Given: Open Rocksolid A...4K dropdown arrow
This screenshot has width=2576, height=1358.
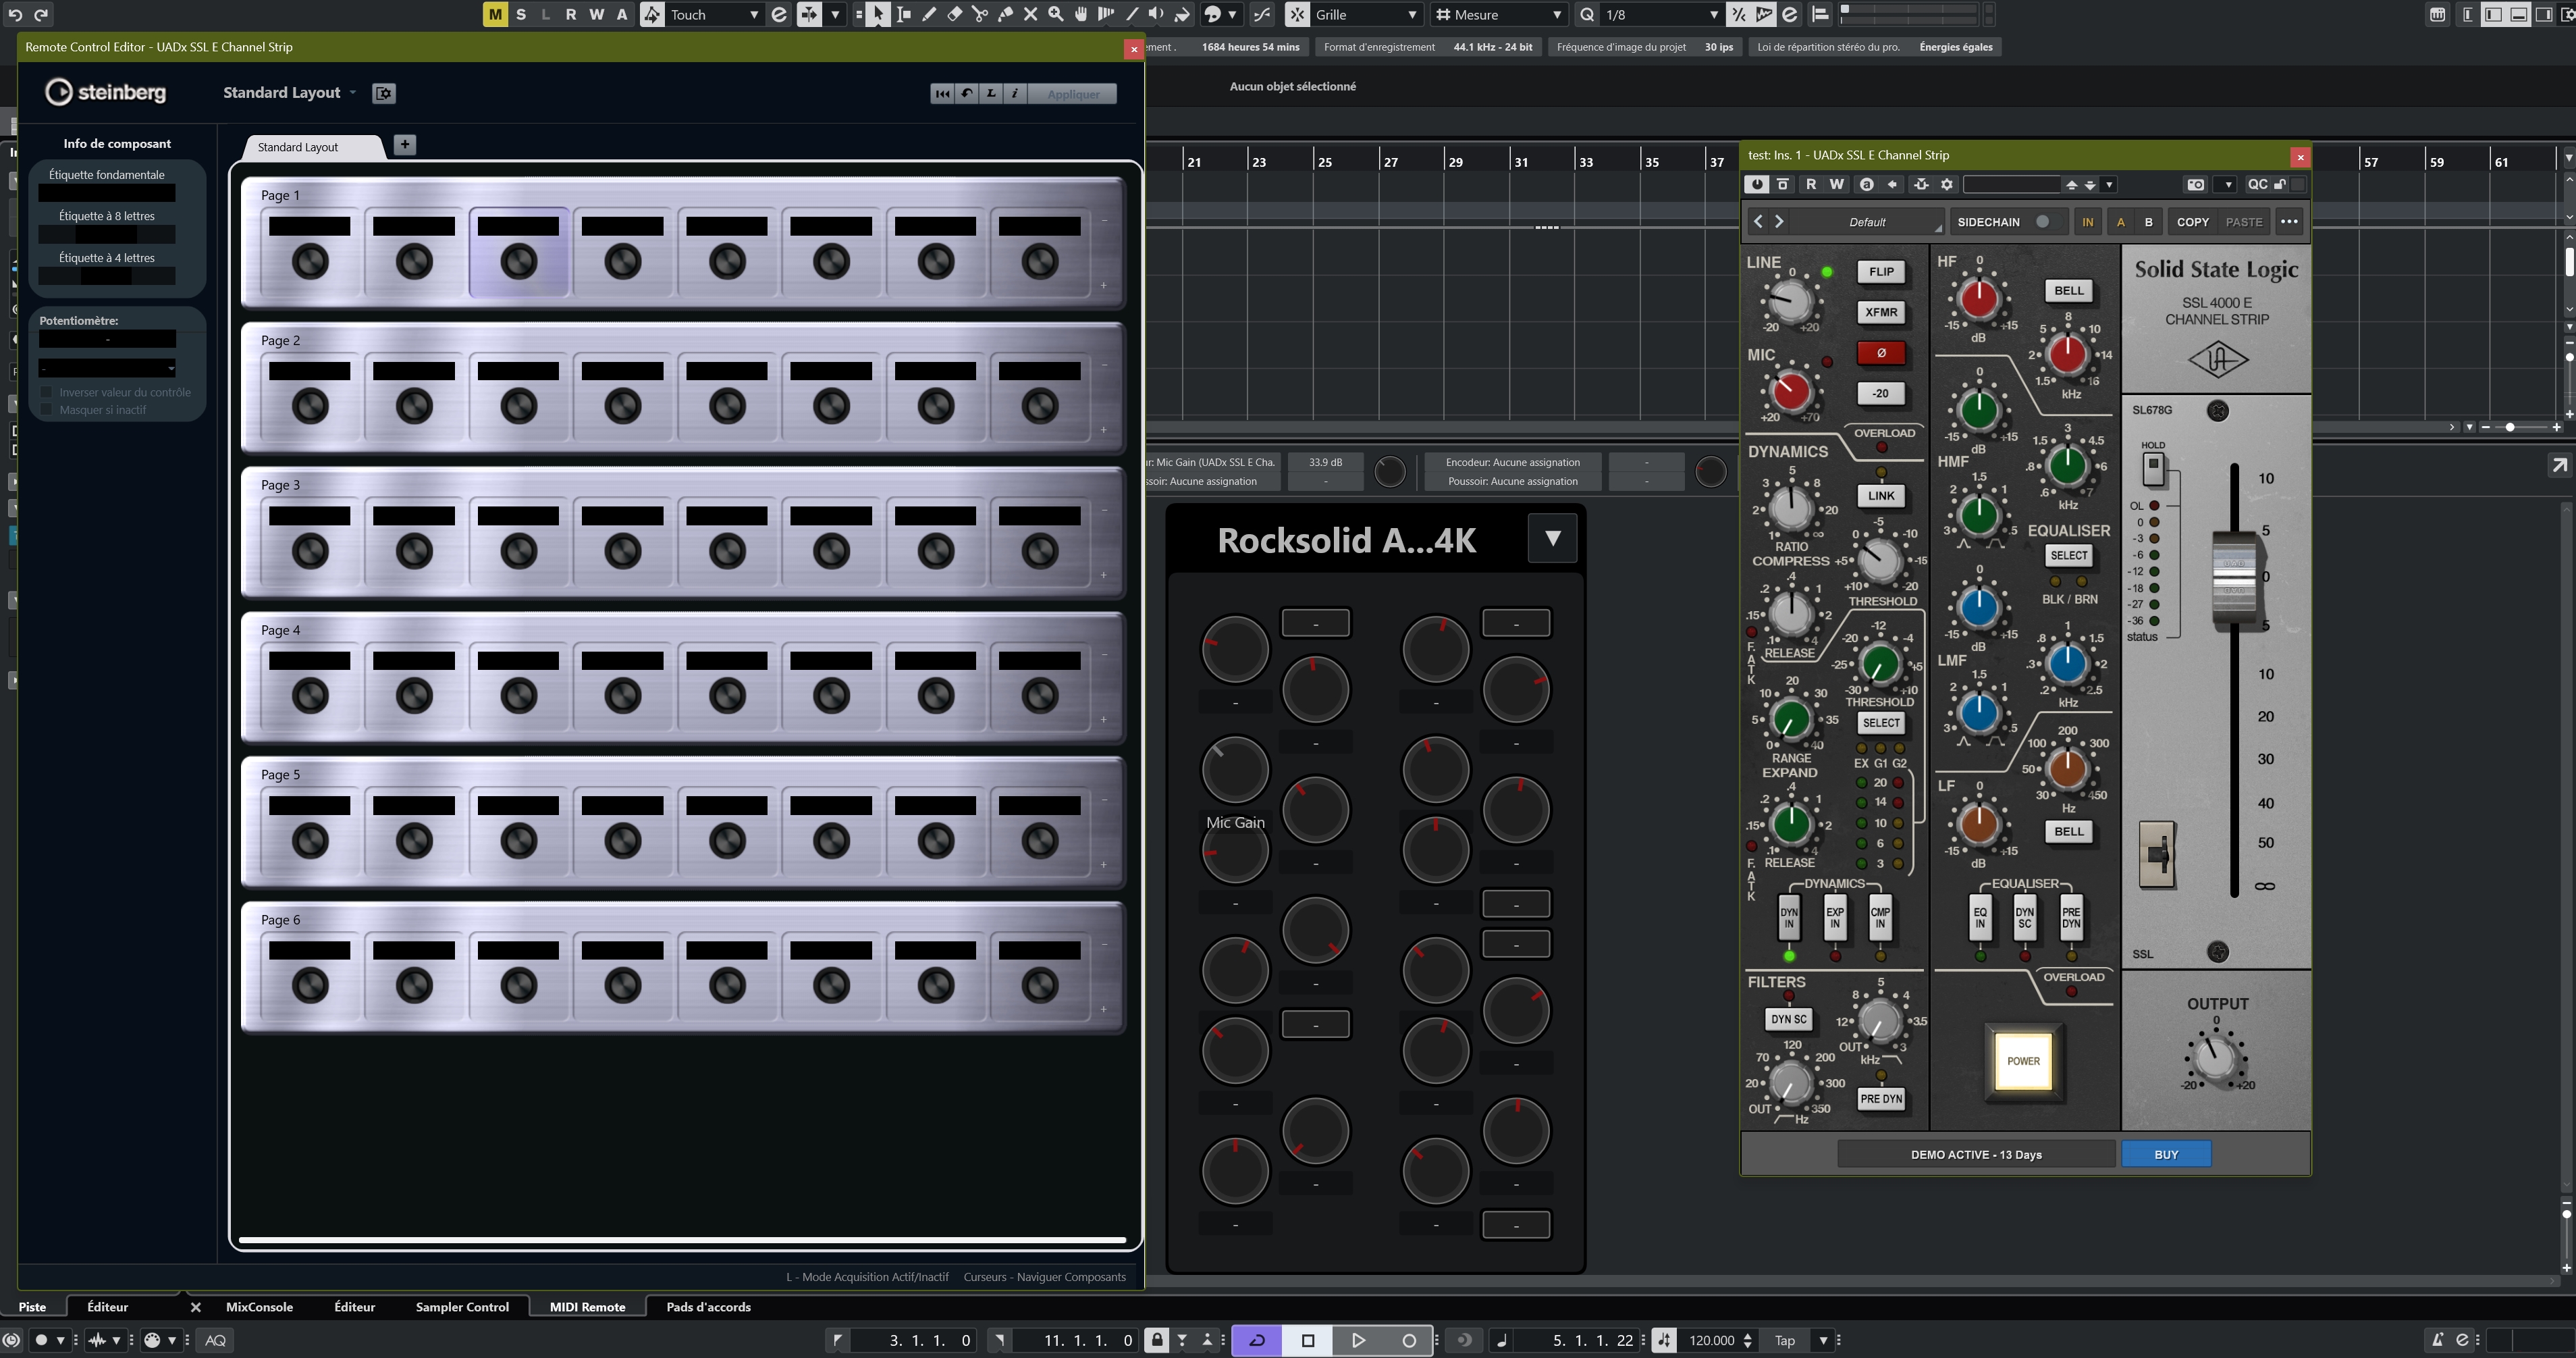Looking at the screenshot, I should click(1552, 539).
